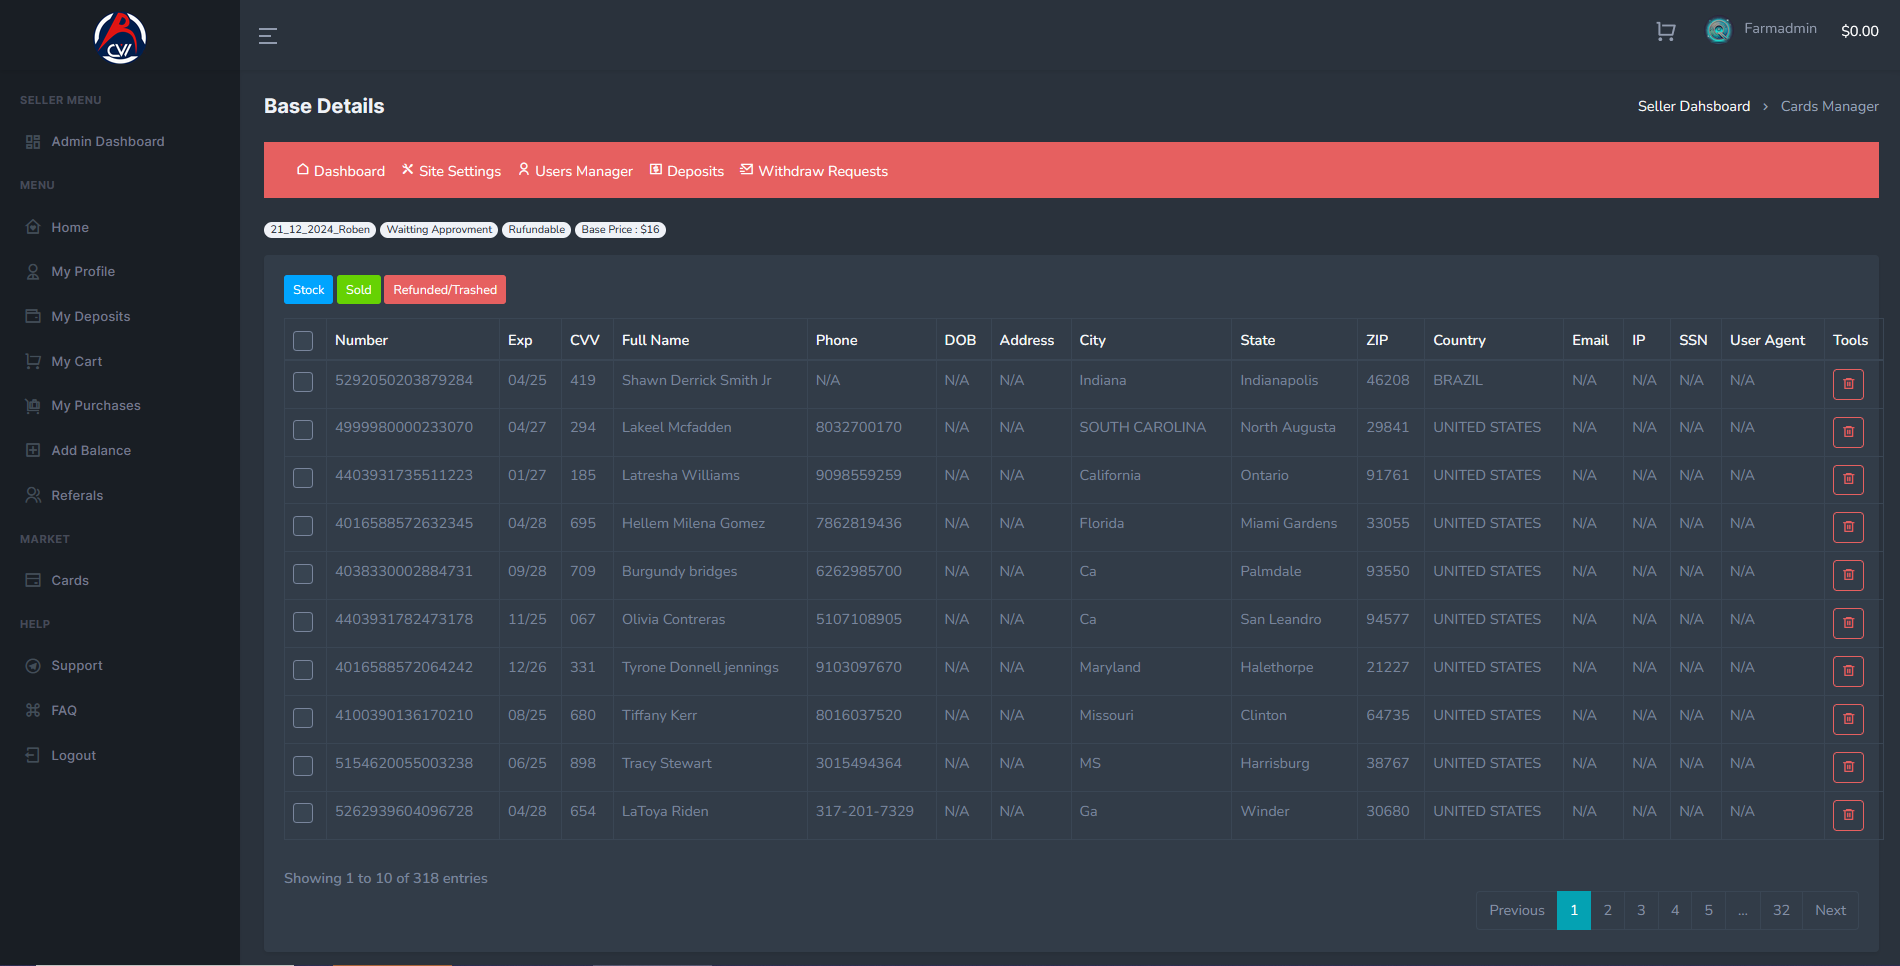Viewport: 1900px width, 966px height.
Task: Tick the checkbox for the Miami Gardens row
Action: [x=303, y=526]
